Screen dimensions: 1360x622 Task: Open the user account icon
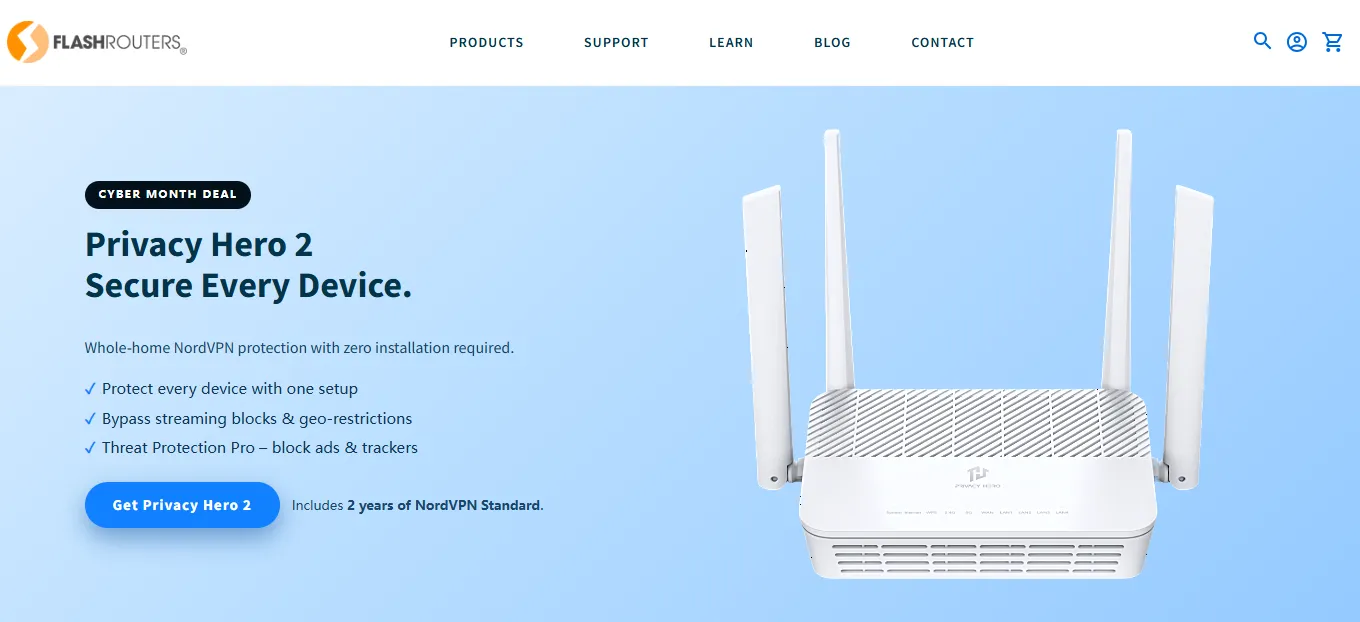tap(1297, 42)
